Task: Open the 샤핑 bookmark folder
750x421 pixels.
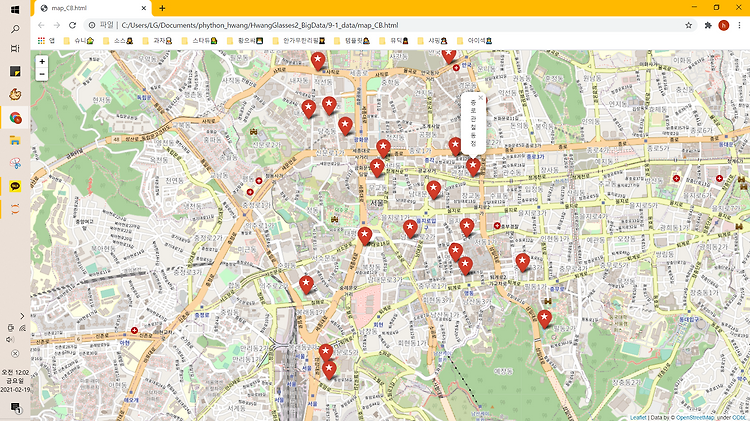Action: click(x=432, y=41)
